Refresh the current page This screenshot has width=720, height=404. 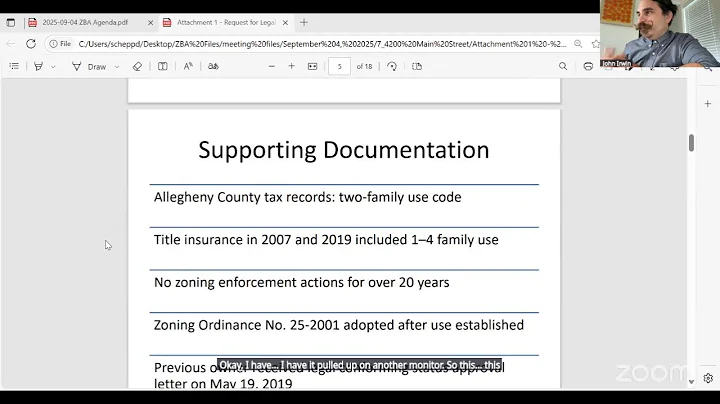coord(31,44)
